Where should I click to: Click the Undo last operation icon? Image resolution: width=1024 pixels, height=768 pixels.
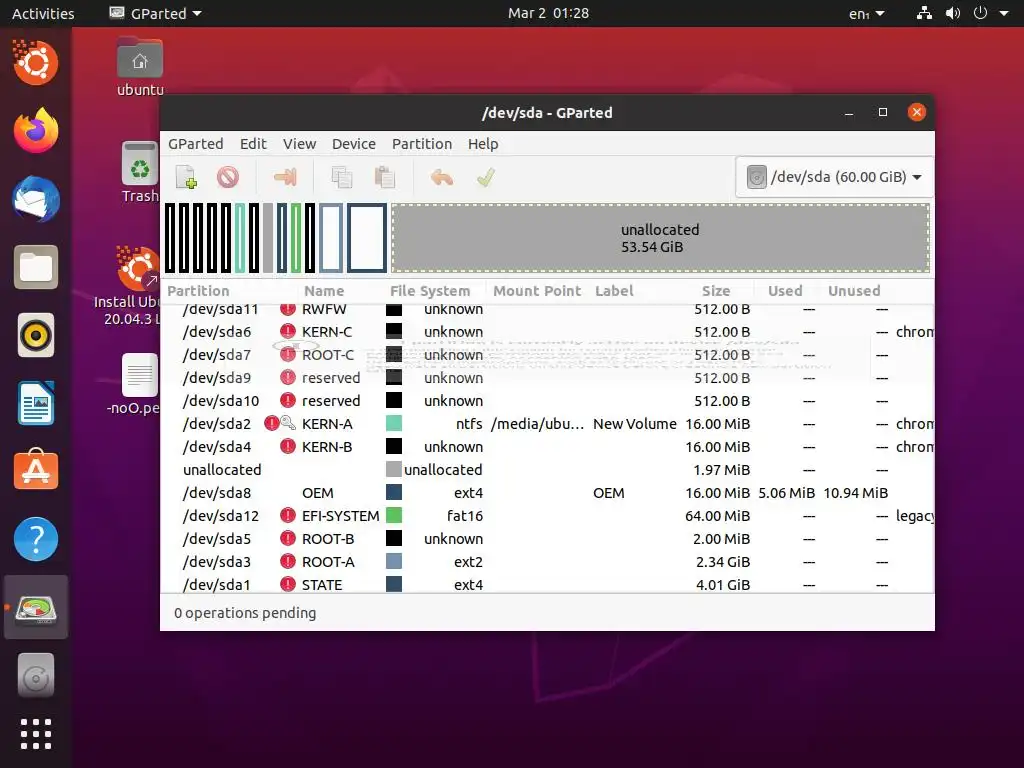442,177
